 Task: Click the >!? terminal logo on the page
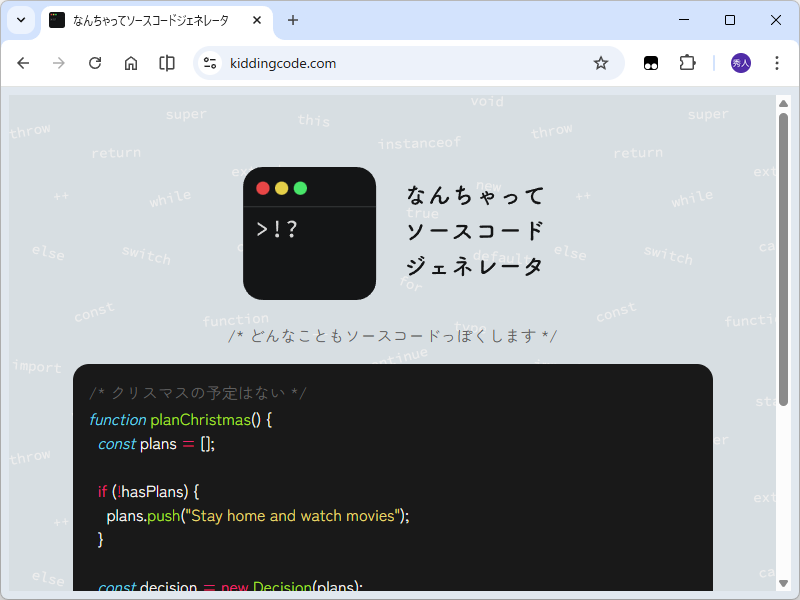point(309,233)
